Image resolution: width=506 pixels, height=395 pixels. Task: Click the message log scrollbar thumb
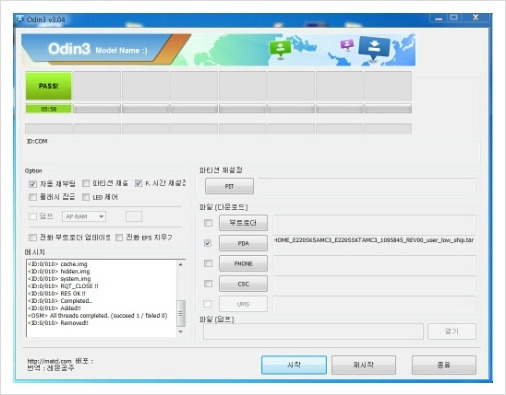pyautogui.click(x=181, y=313)
